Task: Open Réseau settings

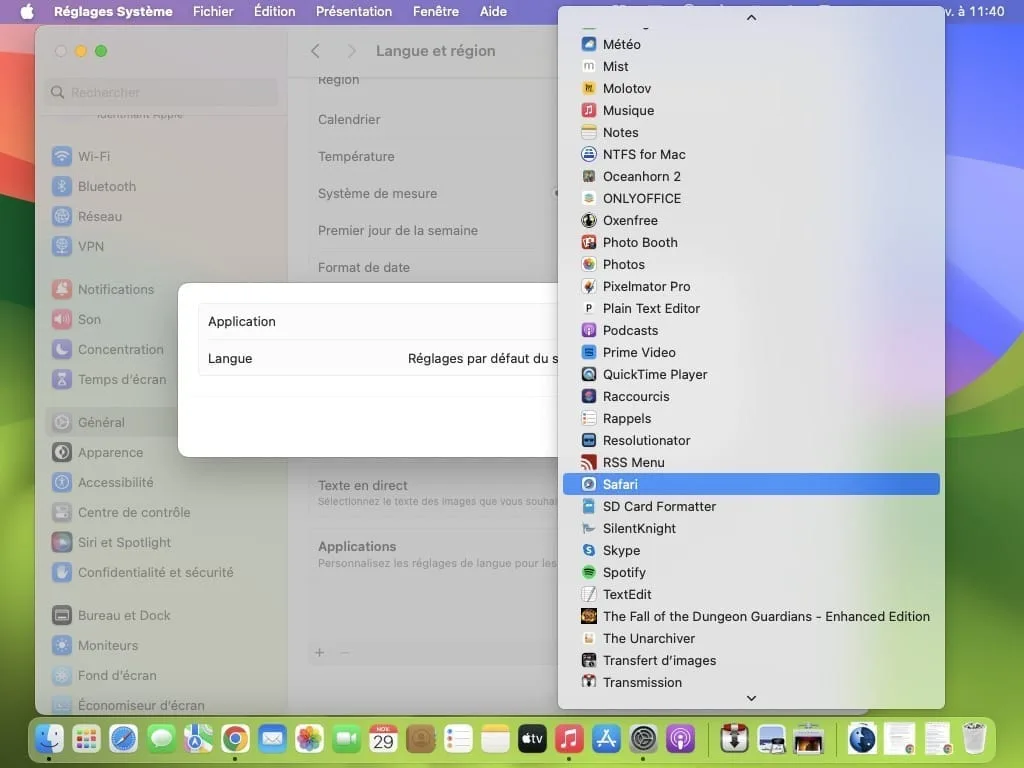Action: pos(97,216)
